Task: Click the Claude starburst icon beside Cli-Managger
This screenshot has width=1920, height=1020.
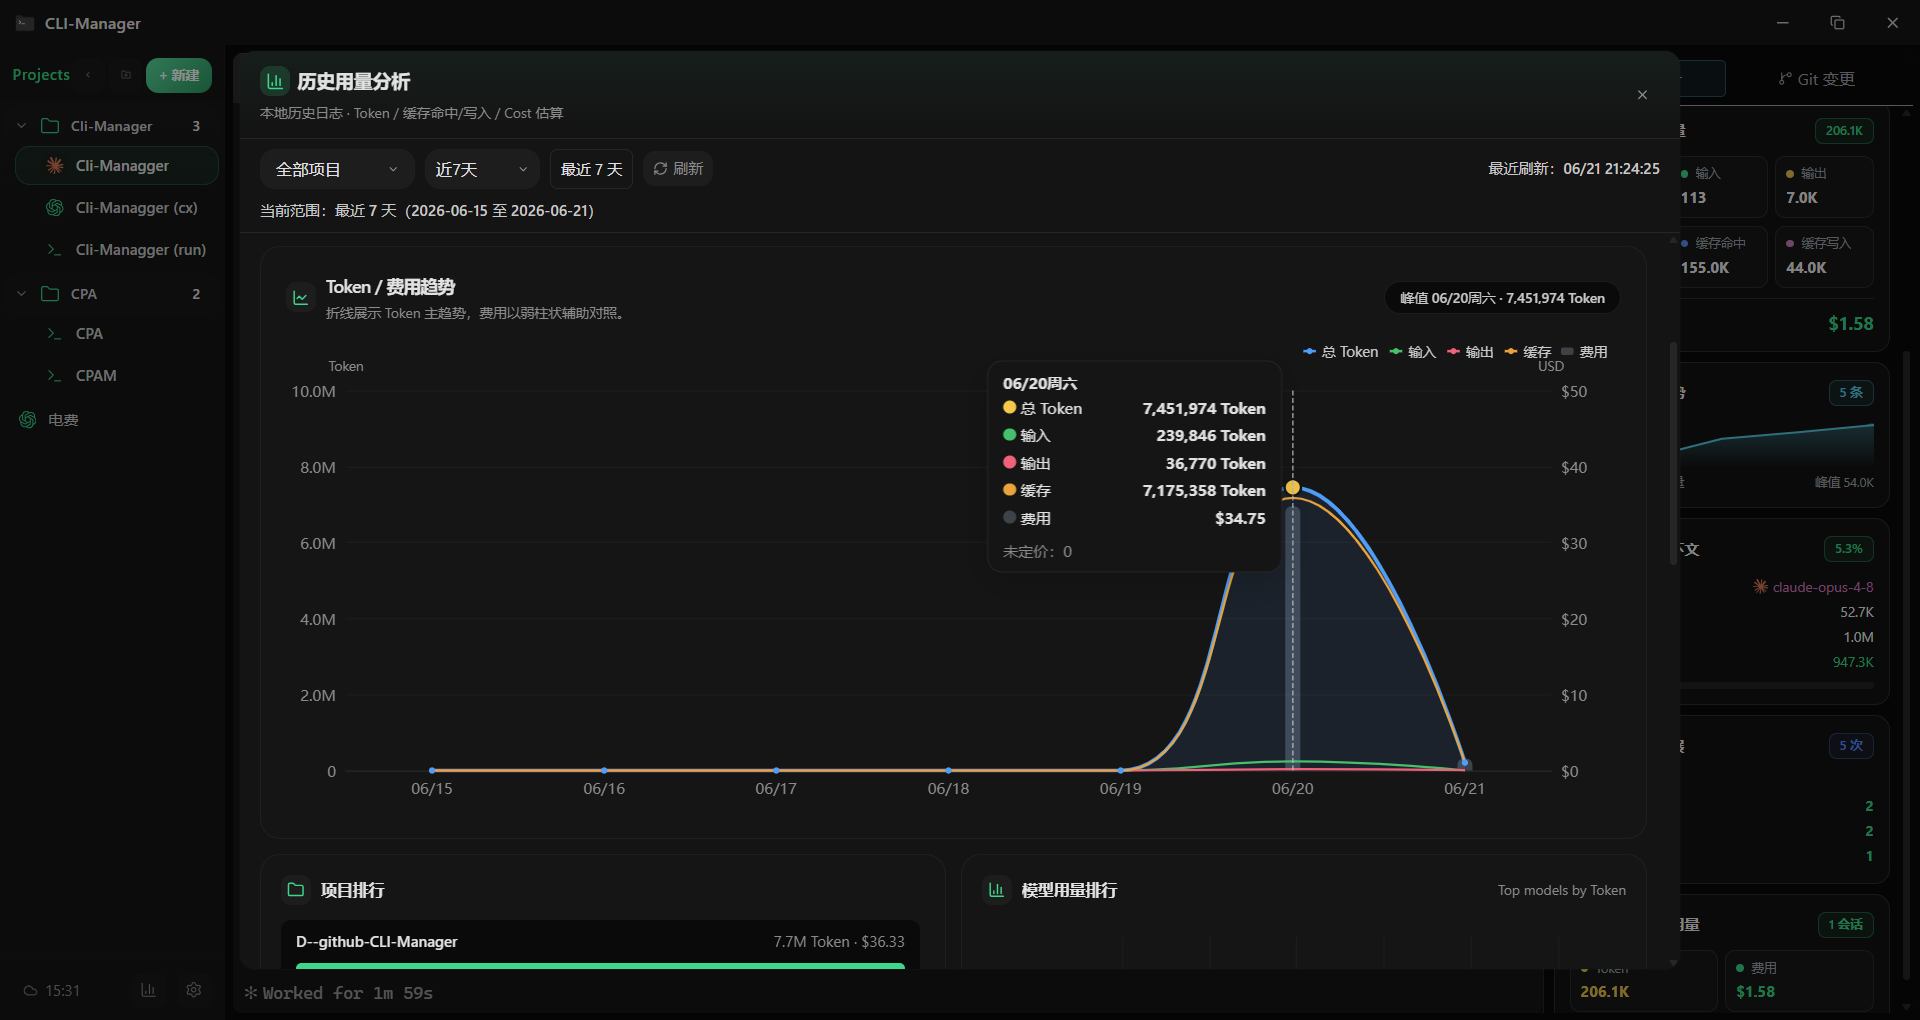Action: click(x=55, y=166)
